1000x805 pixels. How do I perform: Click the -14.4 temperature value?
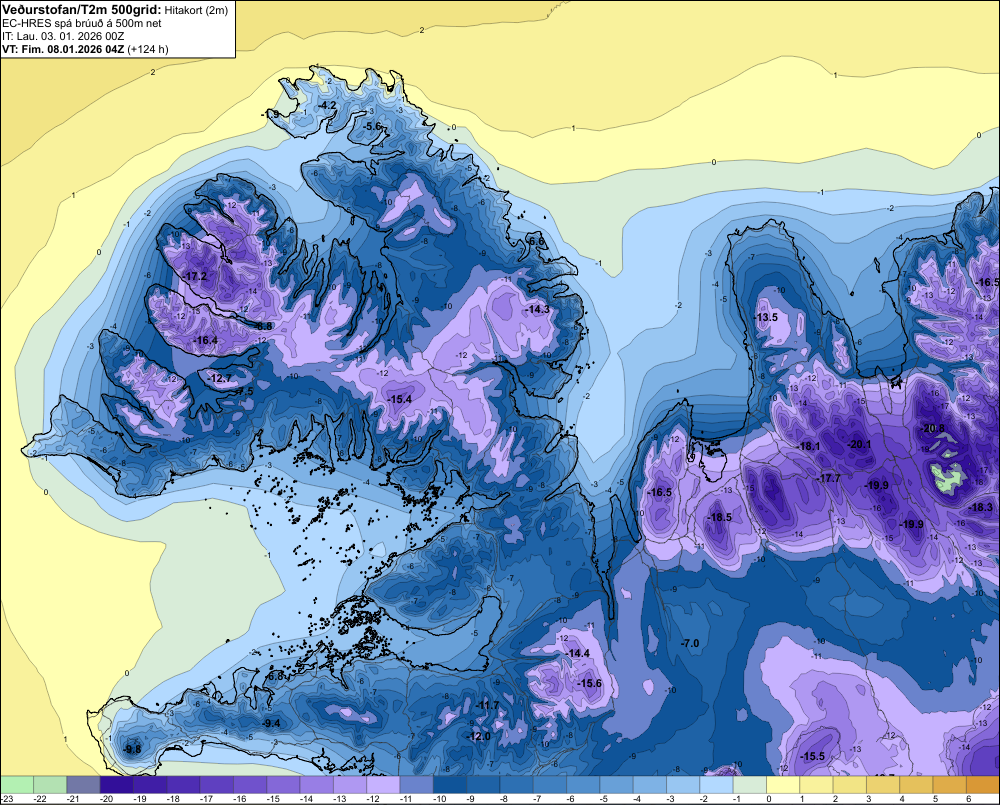tap(578, 653)
